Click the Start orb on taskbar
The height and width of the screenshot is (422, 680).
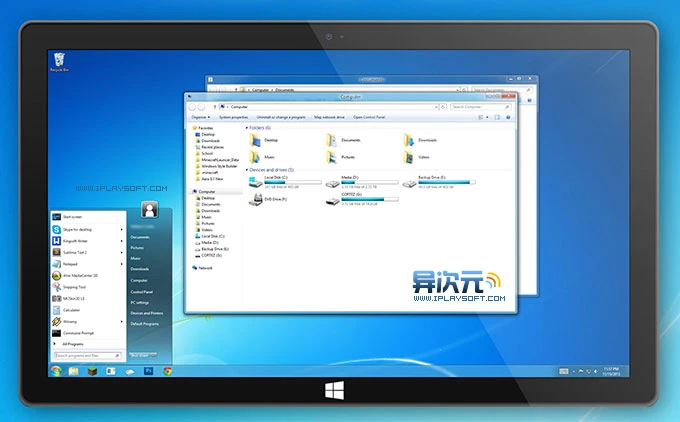tap(56, 371)
